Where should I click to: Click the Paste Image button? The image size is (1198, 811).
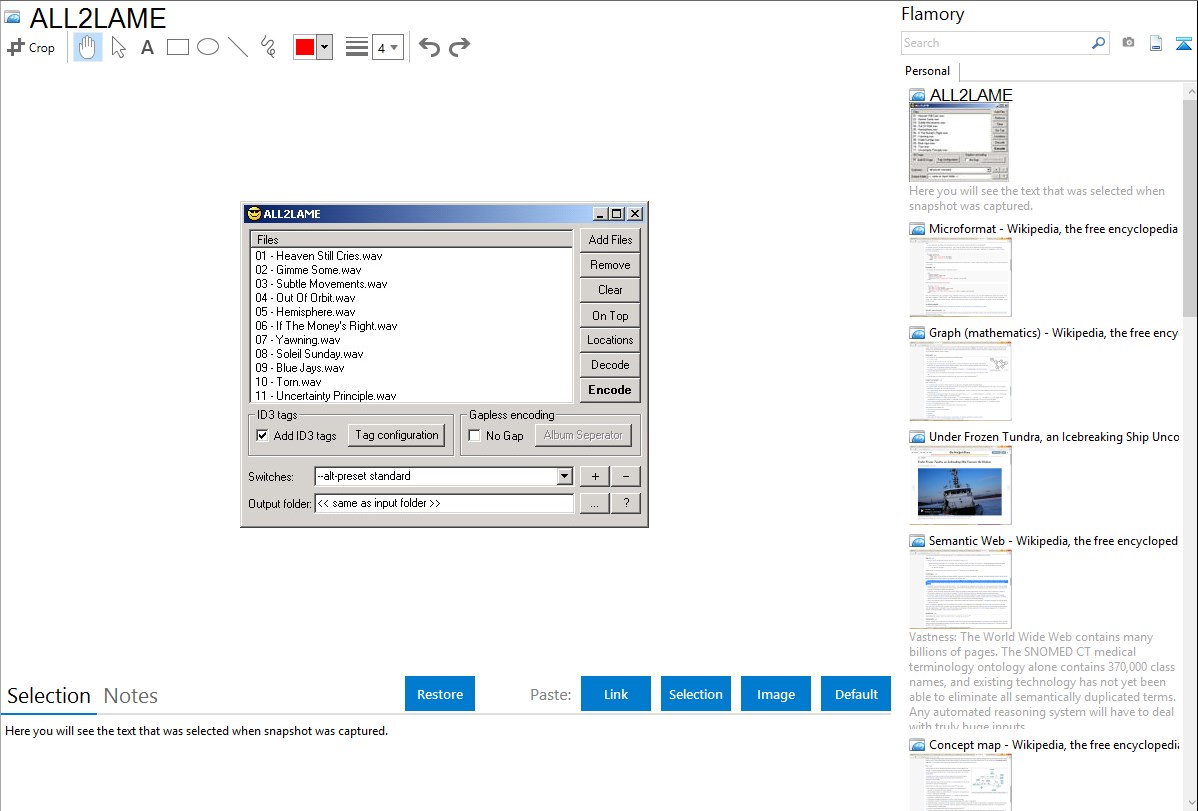tap(775, 694)
